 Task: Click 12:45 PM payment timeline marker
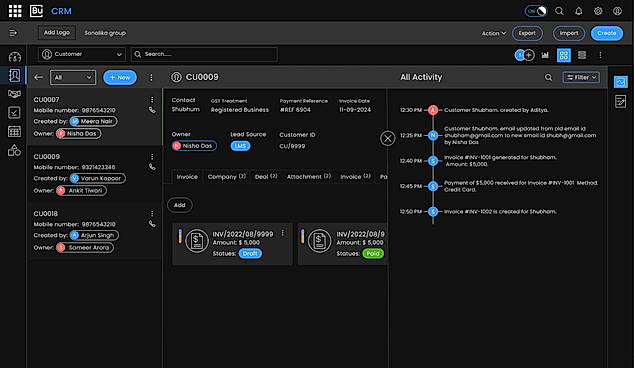[x=433, y=186]
